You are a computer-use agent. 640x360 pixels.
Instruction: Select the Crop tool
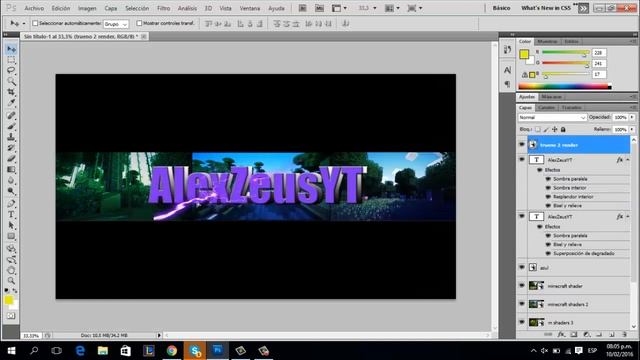point(11,92)
